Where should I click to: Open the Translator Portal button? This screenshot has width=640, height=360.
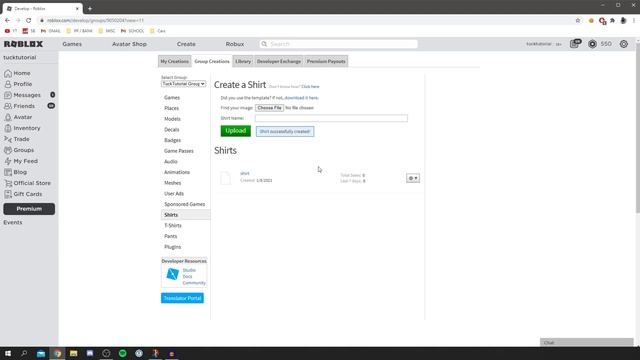point(182,298)
